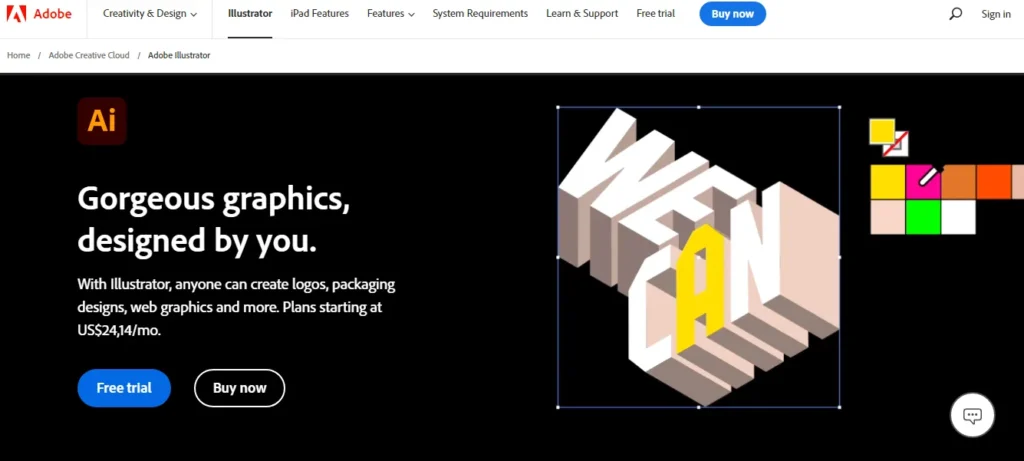Expand the Creativity & Design dropdown
Viewport: 1024px width, 461px height.
coord(150,14)
